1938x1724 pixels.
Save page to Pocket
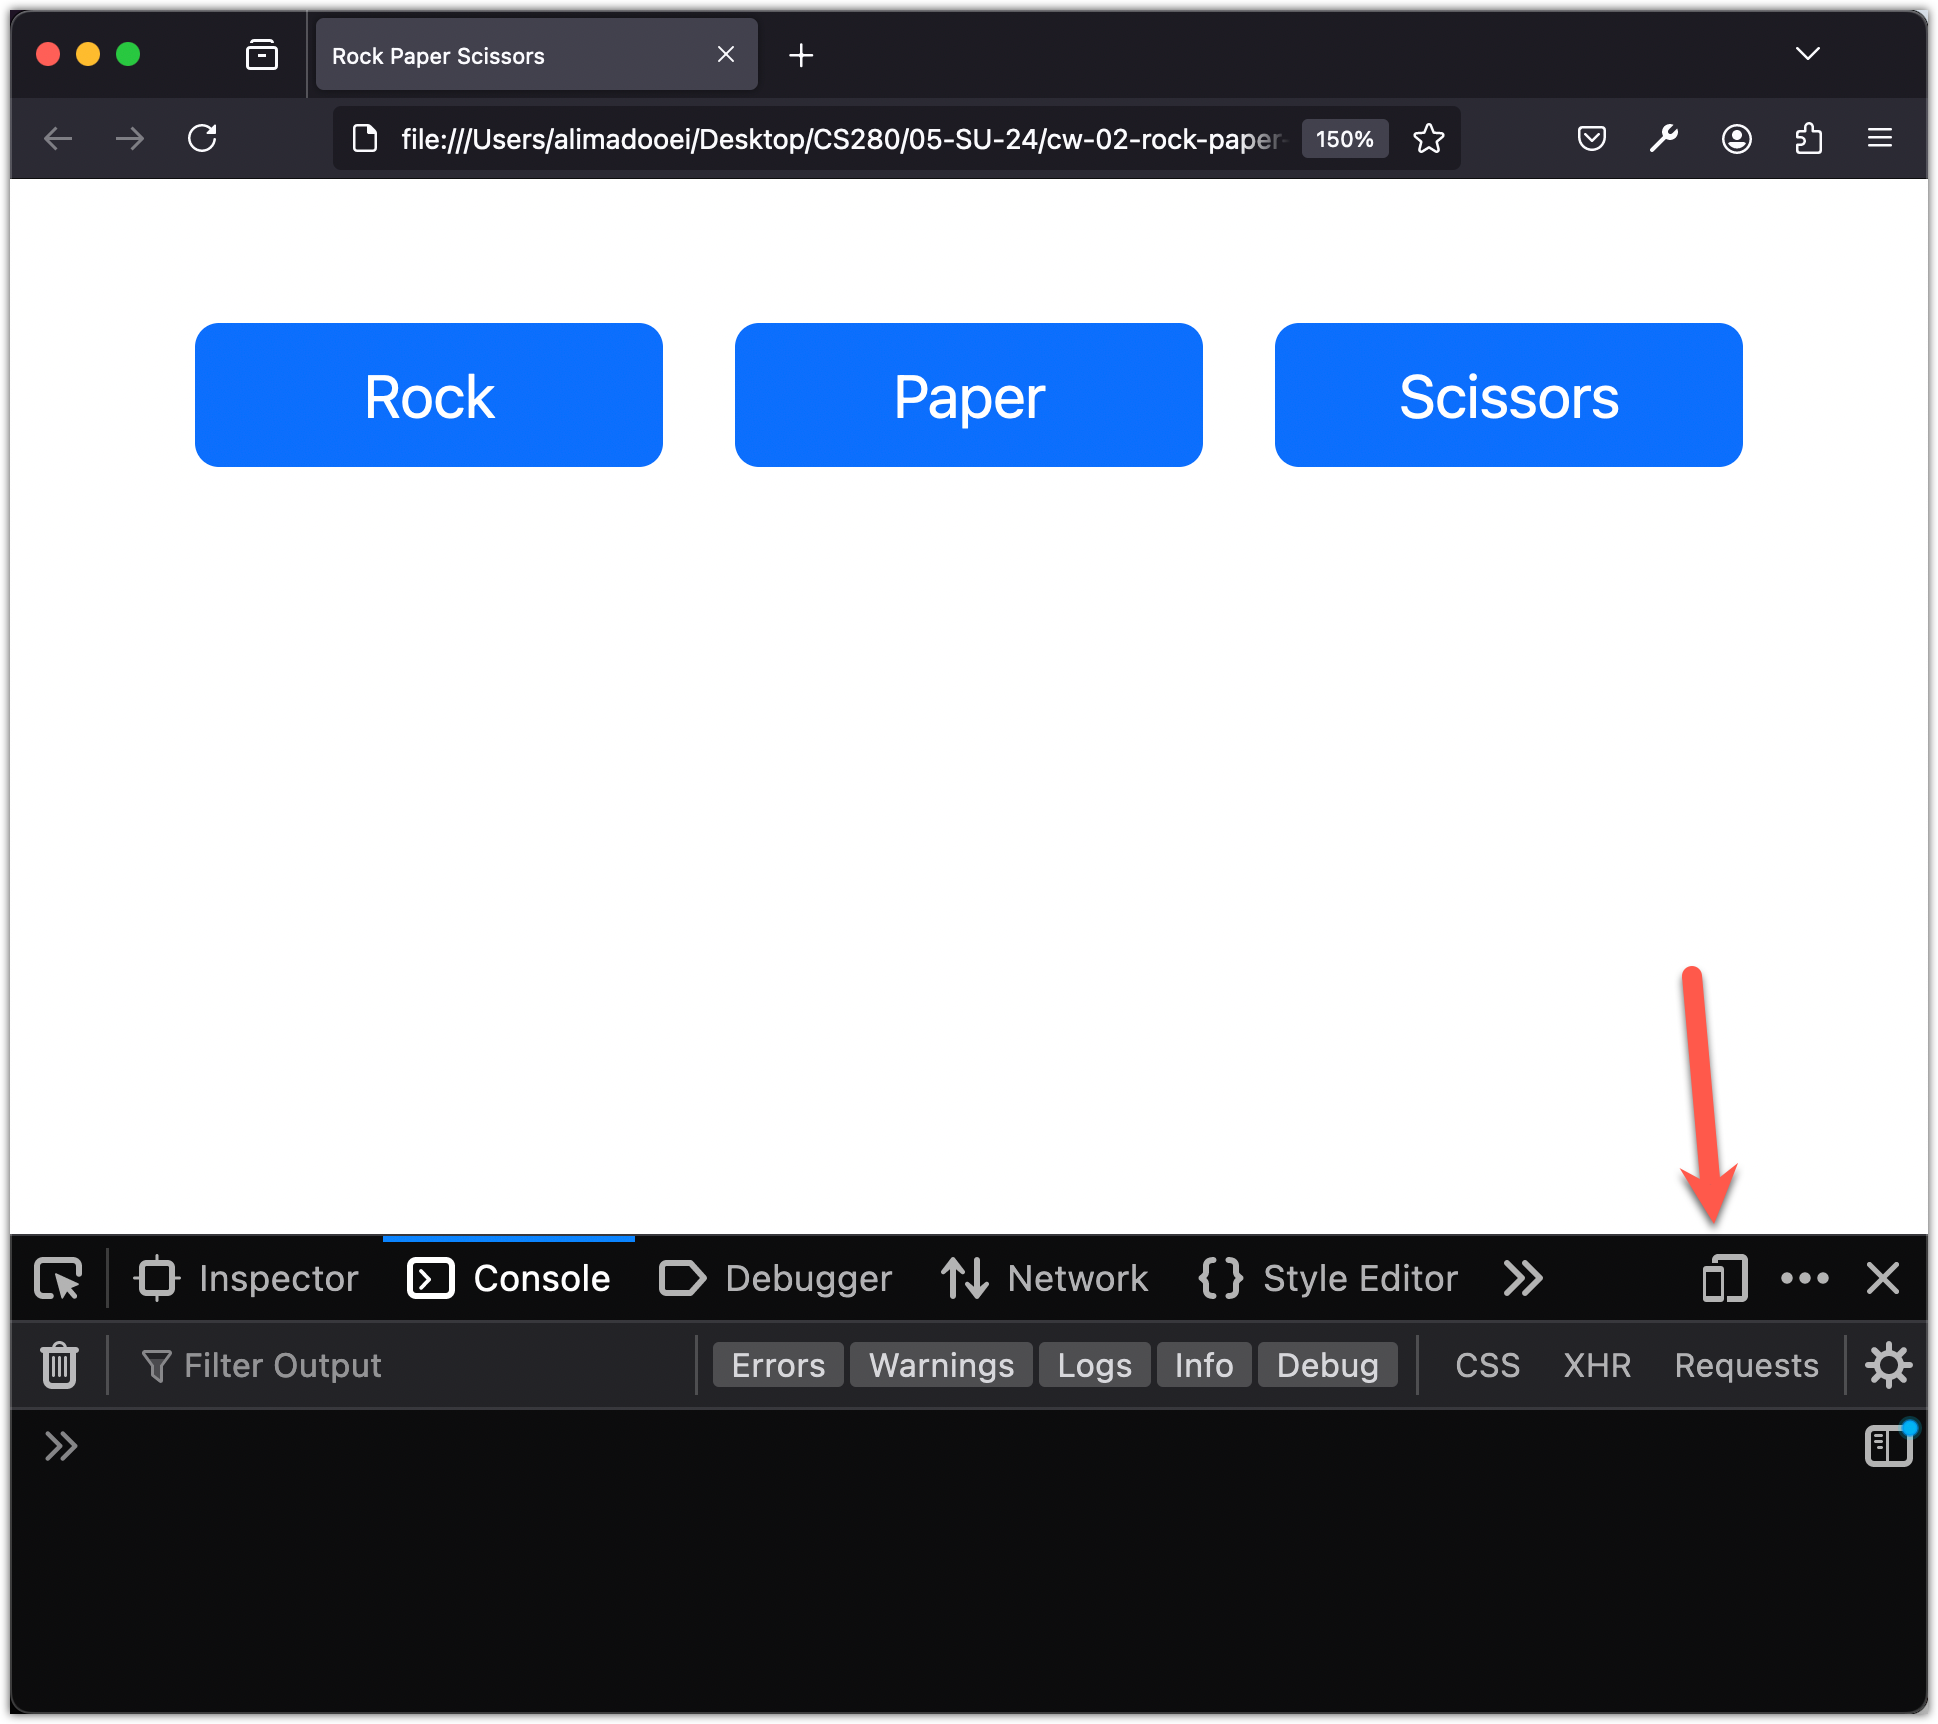(1592, 138)
